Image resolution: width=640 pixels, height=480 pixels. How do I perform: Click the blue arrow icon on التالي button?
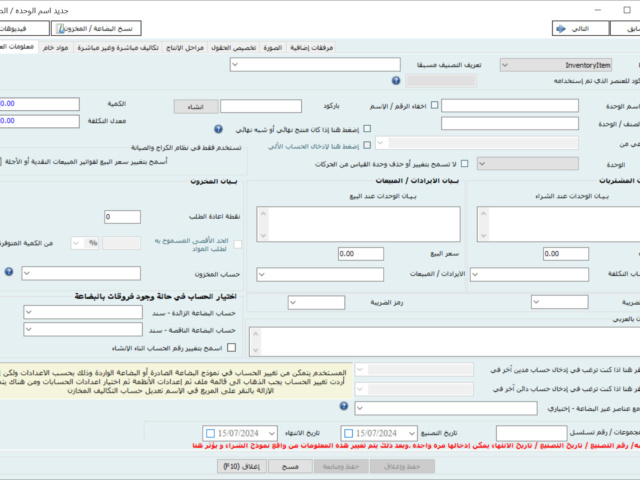[x=561, y=29]
